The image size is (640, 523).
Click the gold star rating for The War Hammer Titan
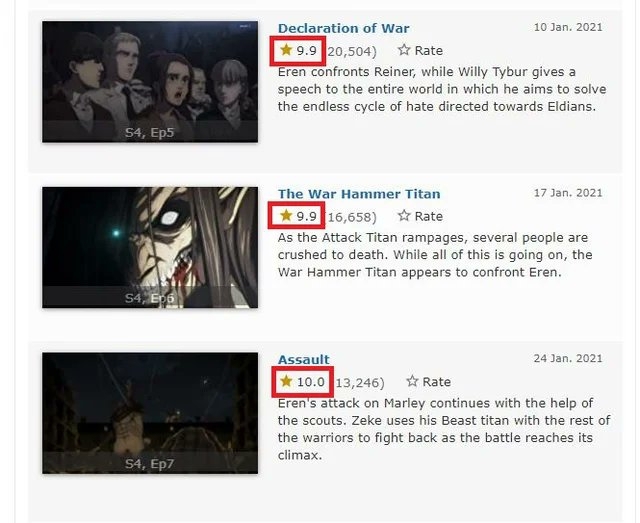(287, 216)
